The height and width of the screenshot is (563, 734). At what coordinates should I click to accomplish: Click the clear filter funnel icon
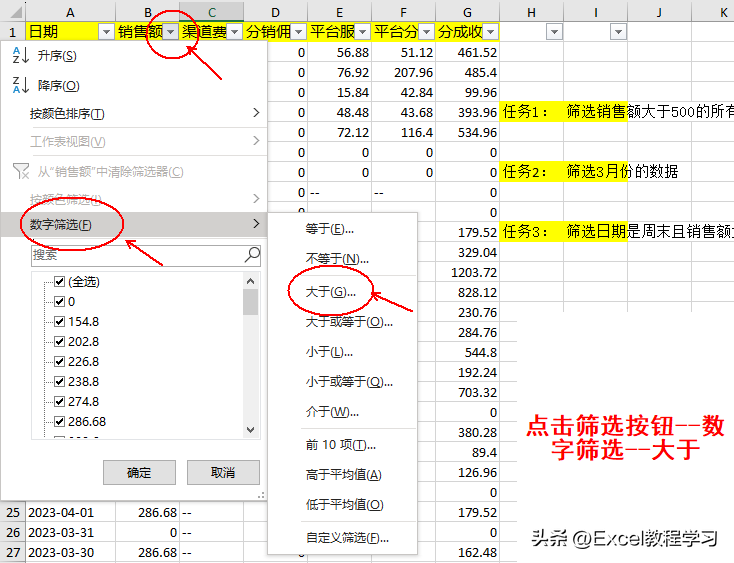(21, 171)
